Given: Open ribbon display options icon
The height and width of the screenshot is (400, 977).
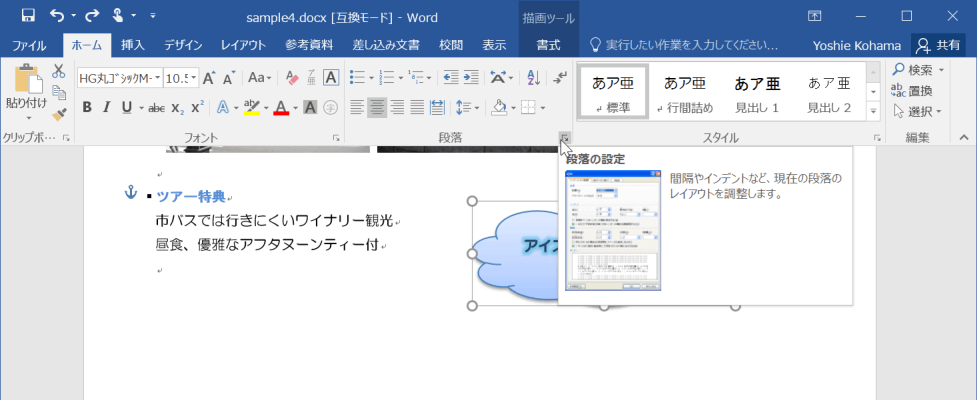Looking at the screenshot, I should coord(814,16).
